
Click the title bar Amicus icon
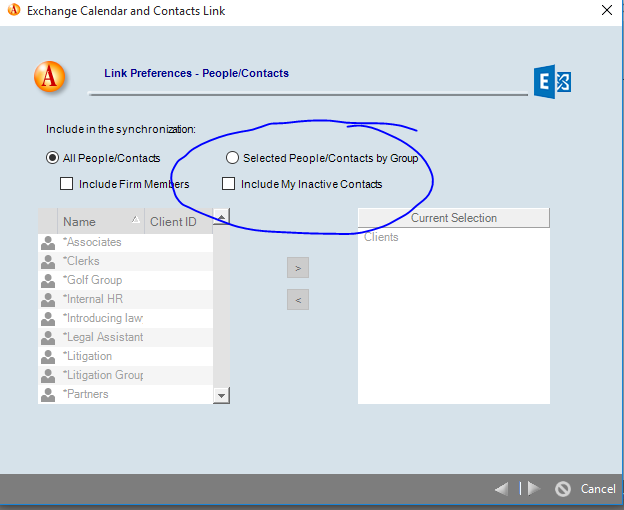pyautogui.click(x=14, y=10)
